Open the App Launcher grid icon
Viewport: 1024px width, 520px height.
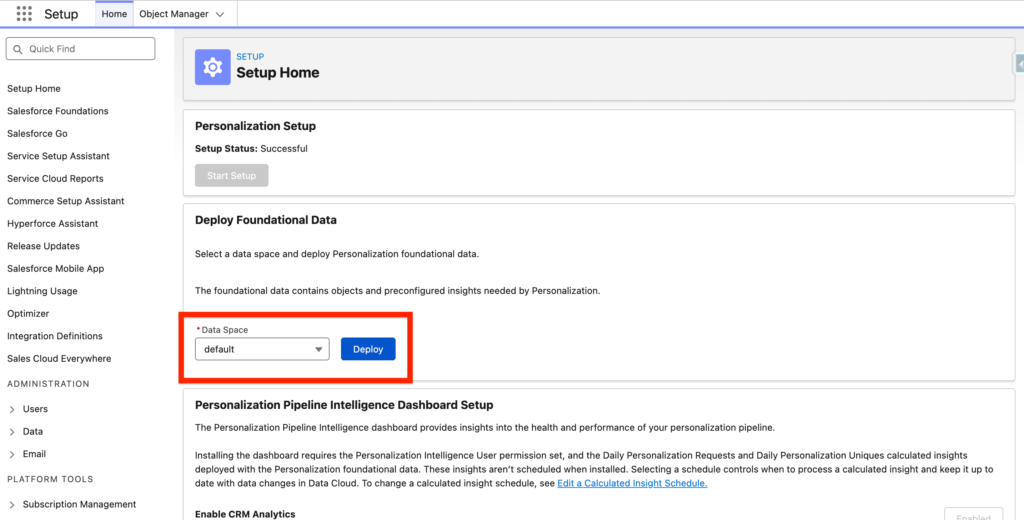pos(24,14)
